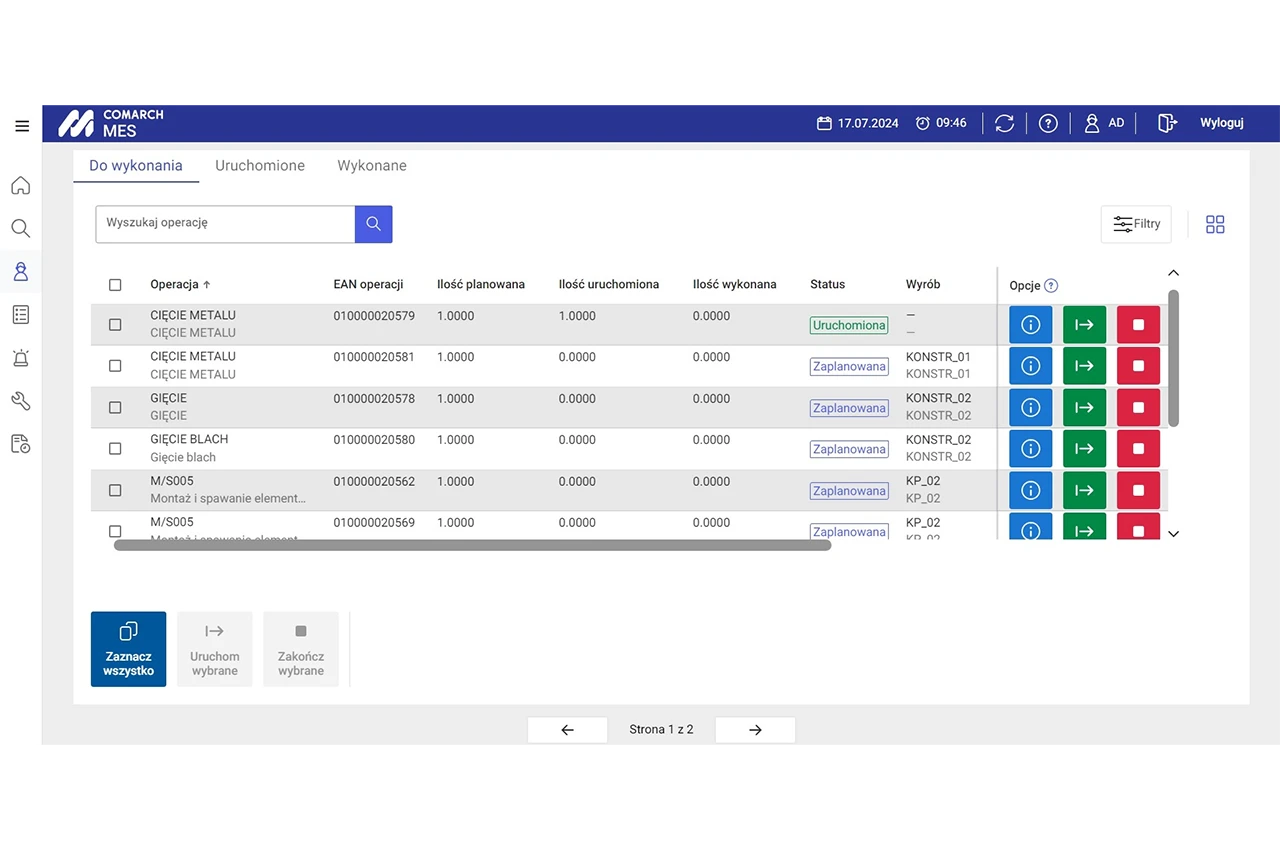Click the vertical table scrollbar
Screen dimensions: 1280x850
(1174, 358)
